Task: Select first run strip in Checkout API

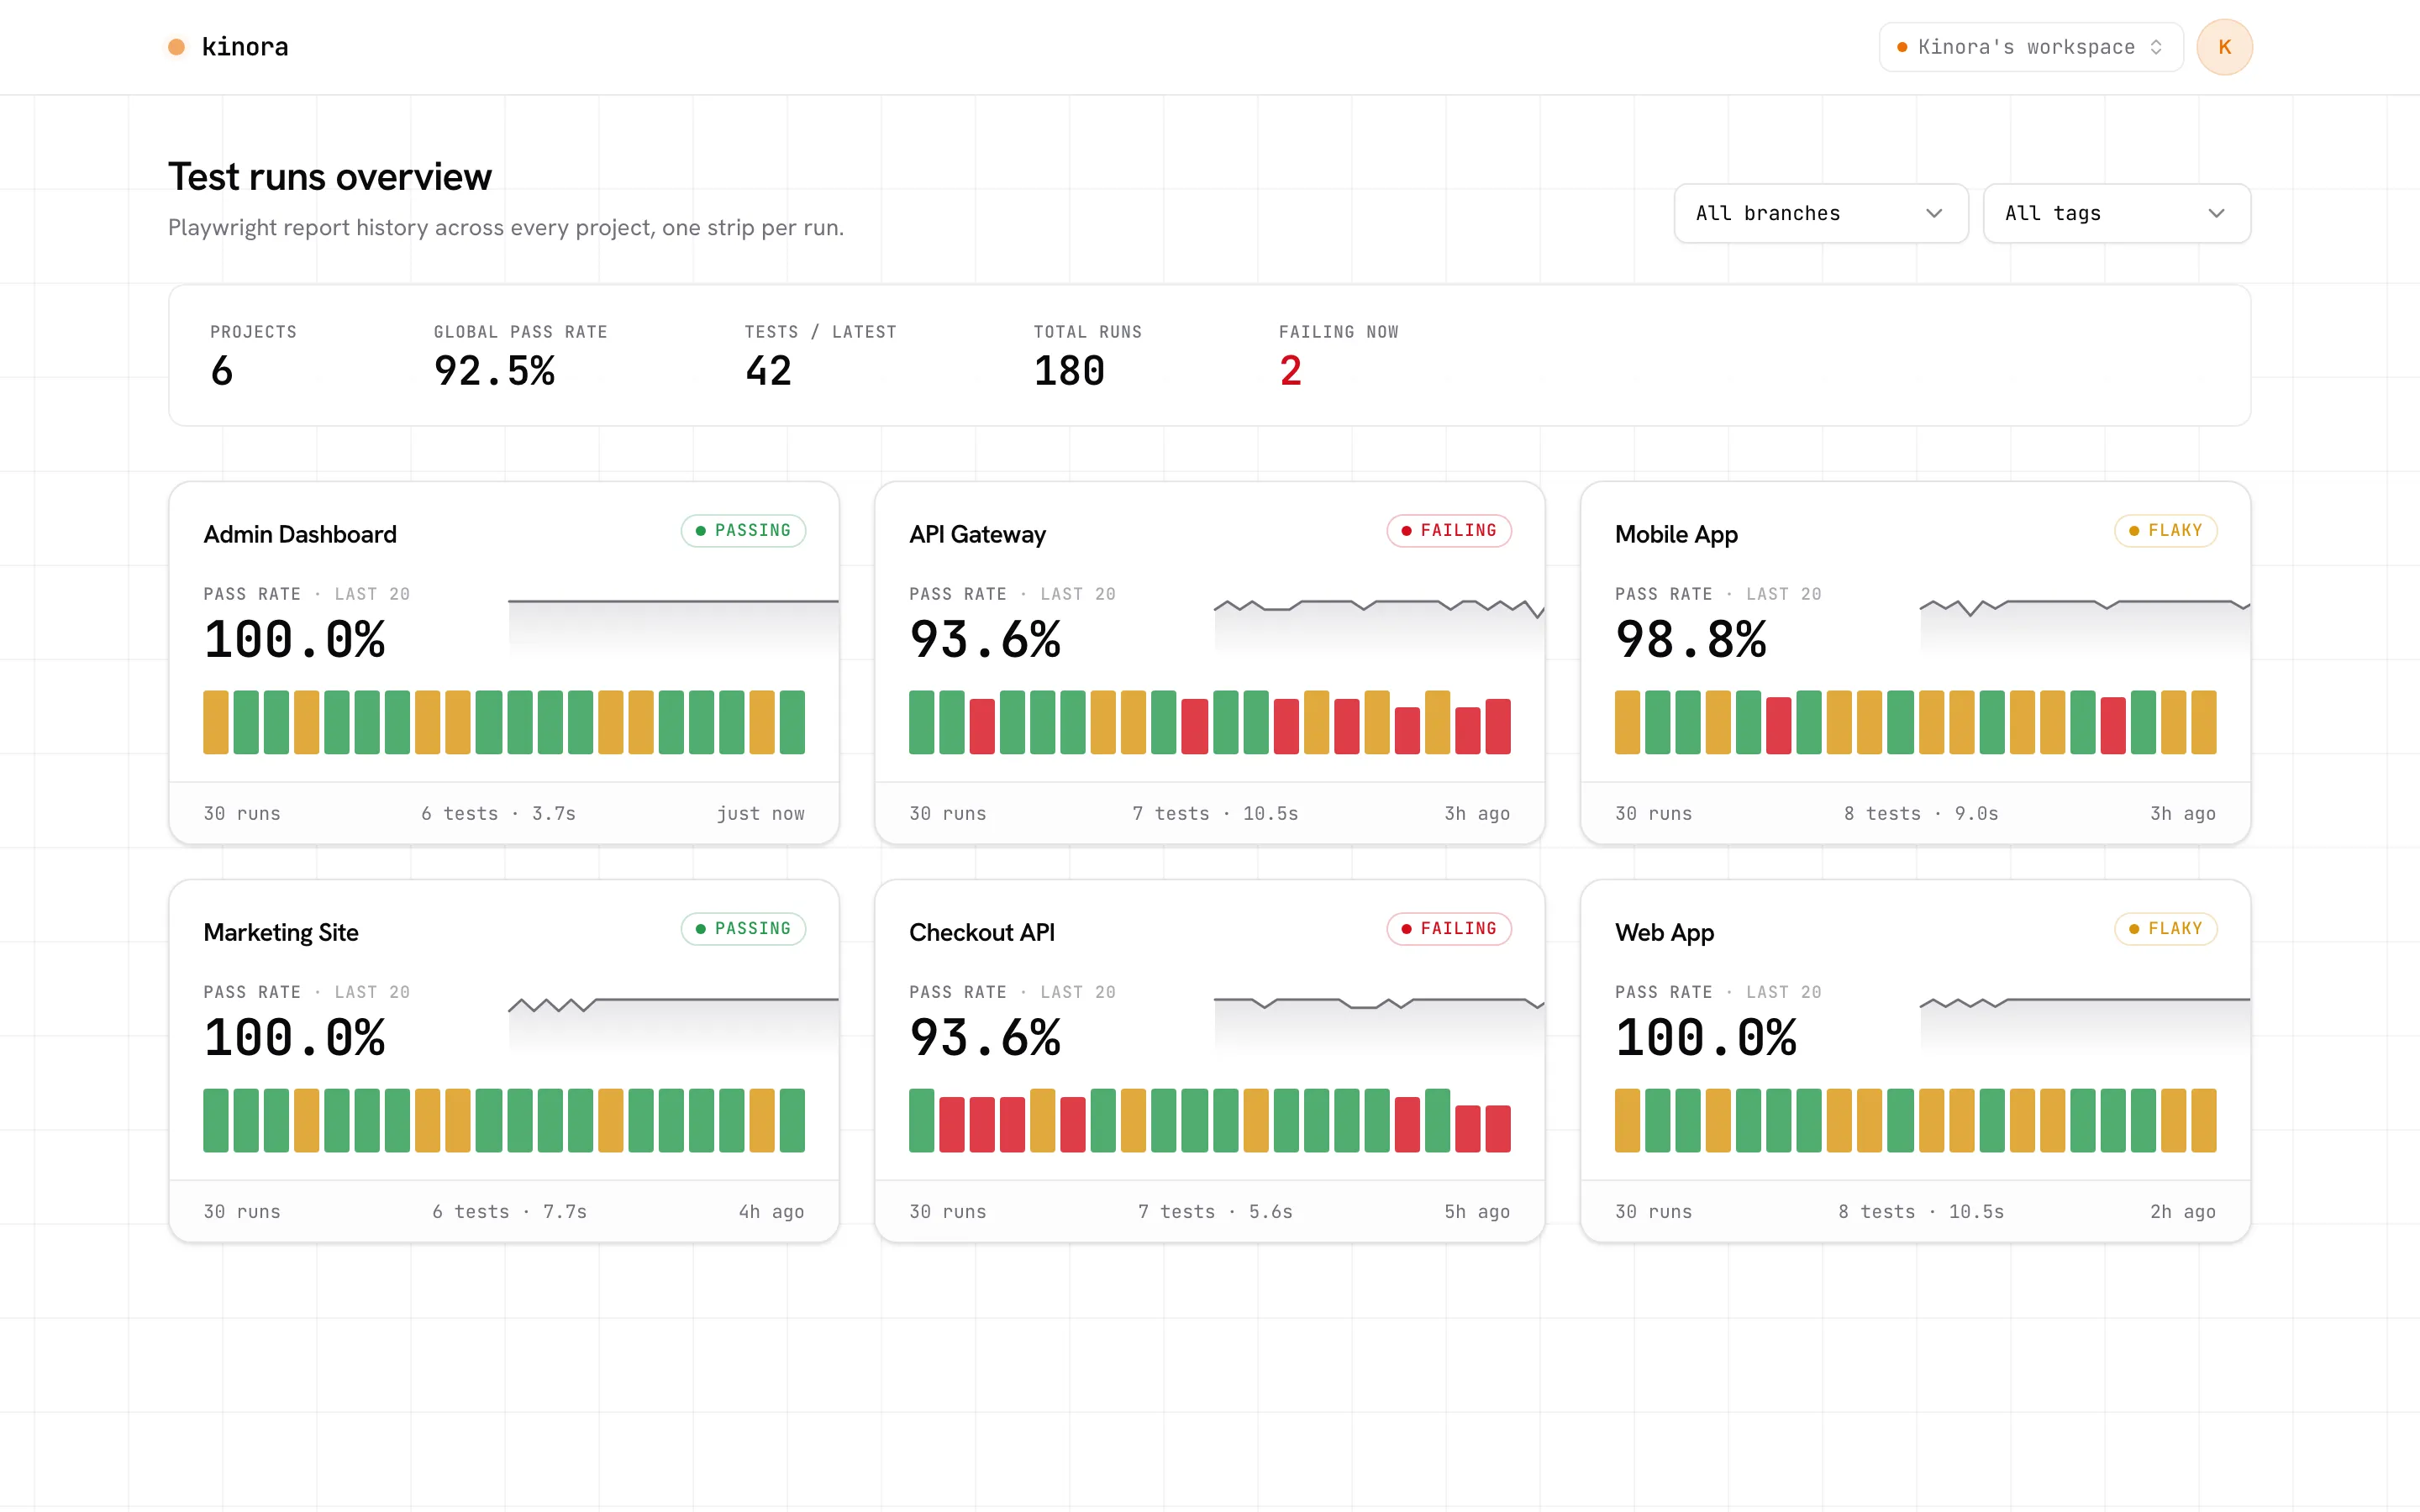Action: click(921, 1119)
